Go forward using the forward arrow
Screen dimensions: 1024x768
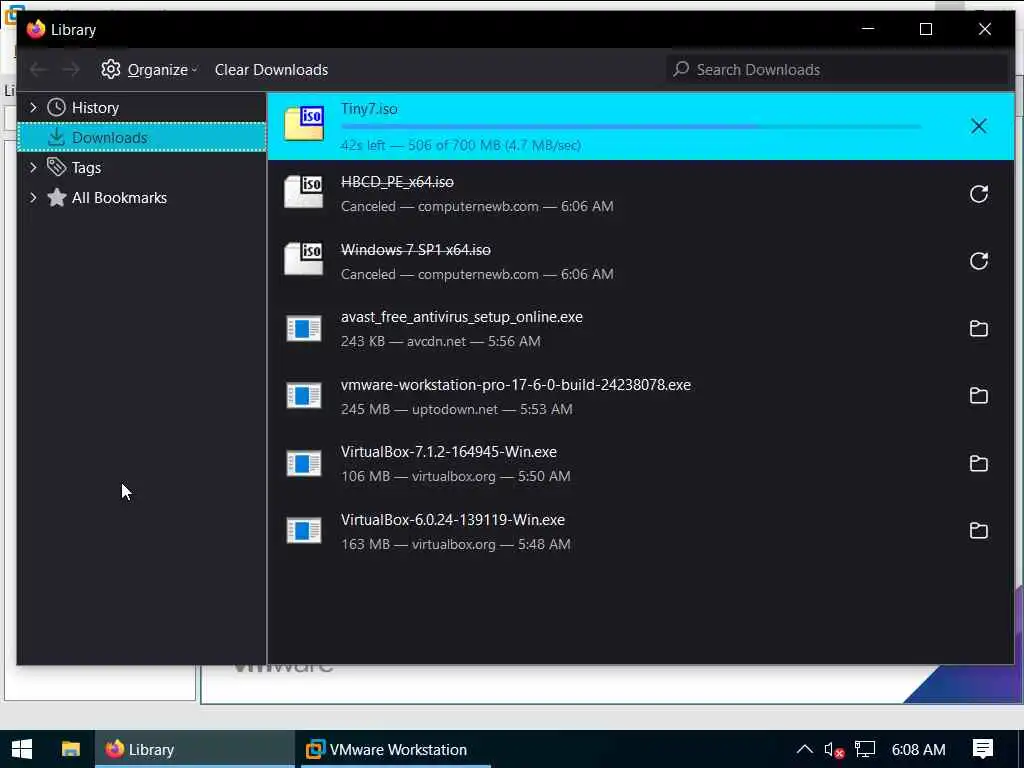(x=71, y=69)
